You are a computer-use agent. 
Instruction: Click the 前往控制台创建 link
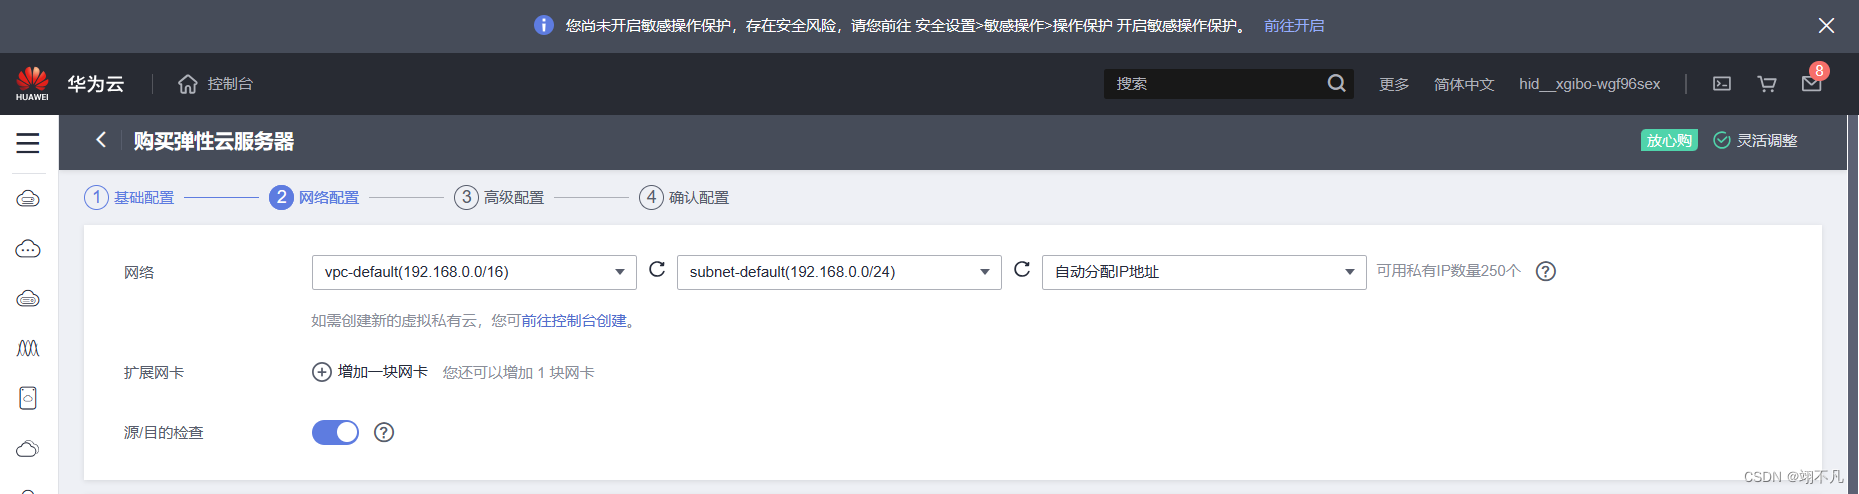(x=574, y=321)
